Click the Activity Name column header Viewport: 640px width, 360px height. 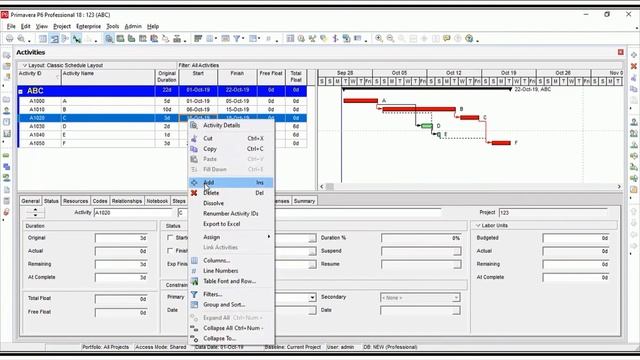(x=108, y=77)
